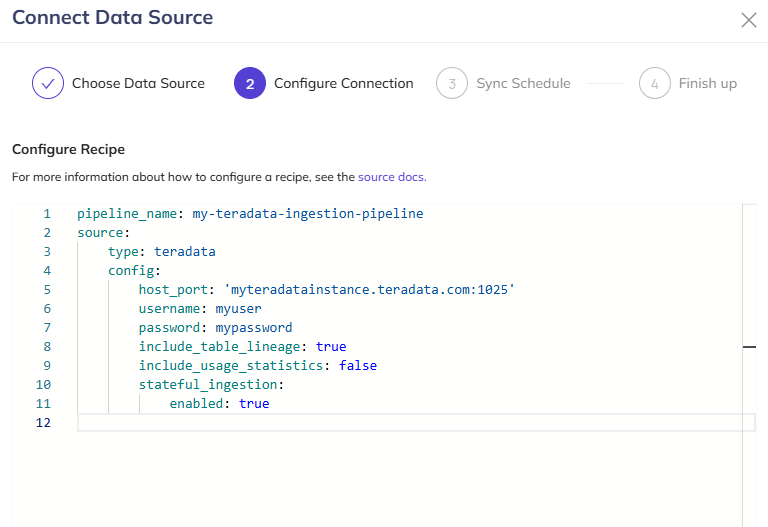Close the Connect Data Source dialog

748,20
